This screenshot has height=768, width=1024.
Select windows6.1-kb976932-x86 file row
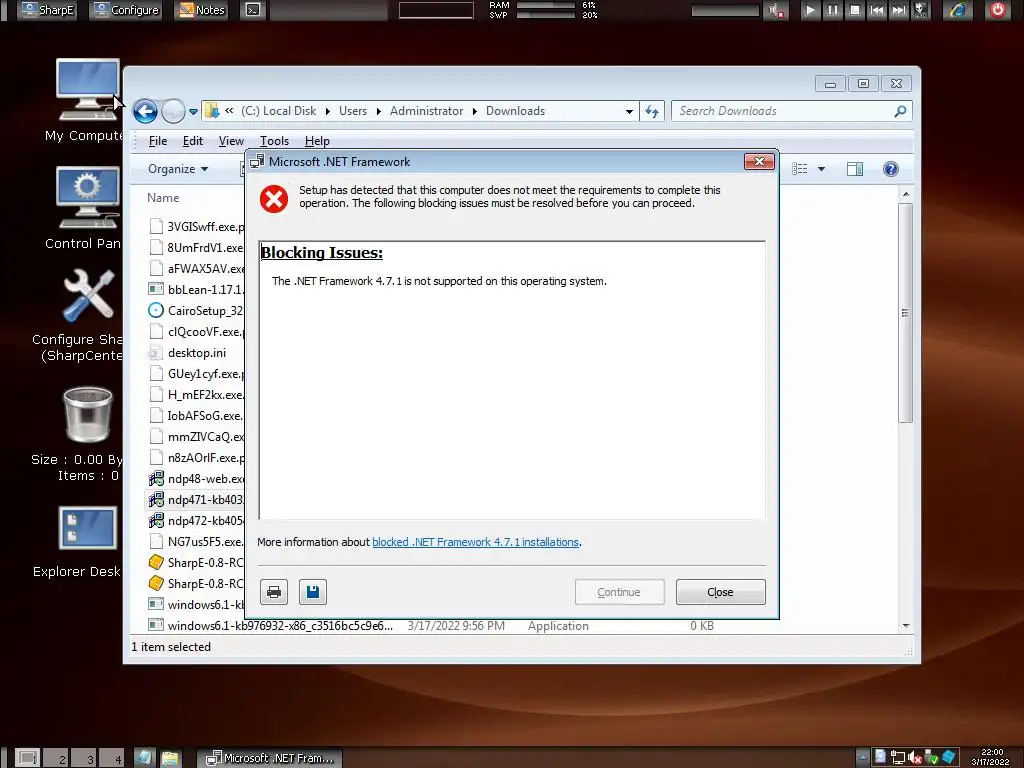click(431, 626)
